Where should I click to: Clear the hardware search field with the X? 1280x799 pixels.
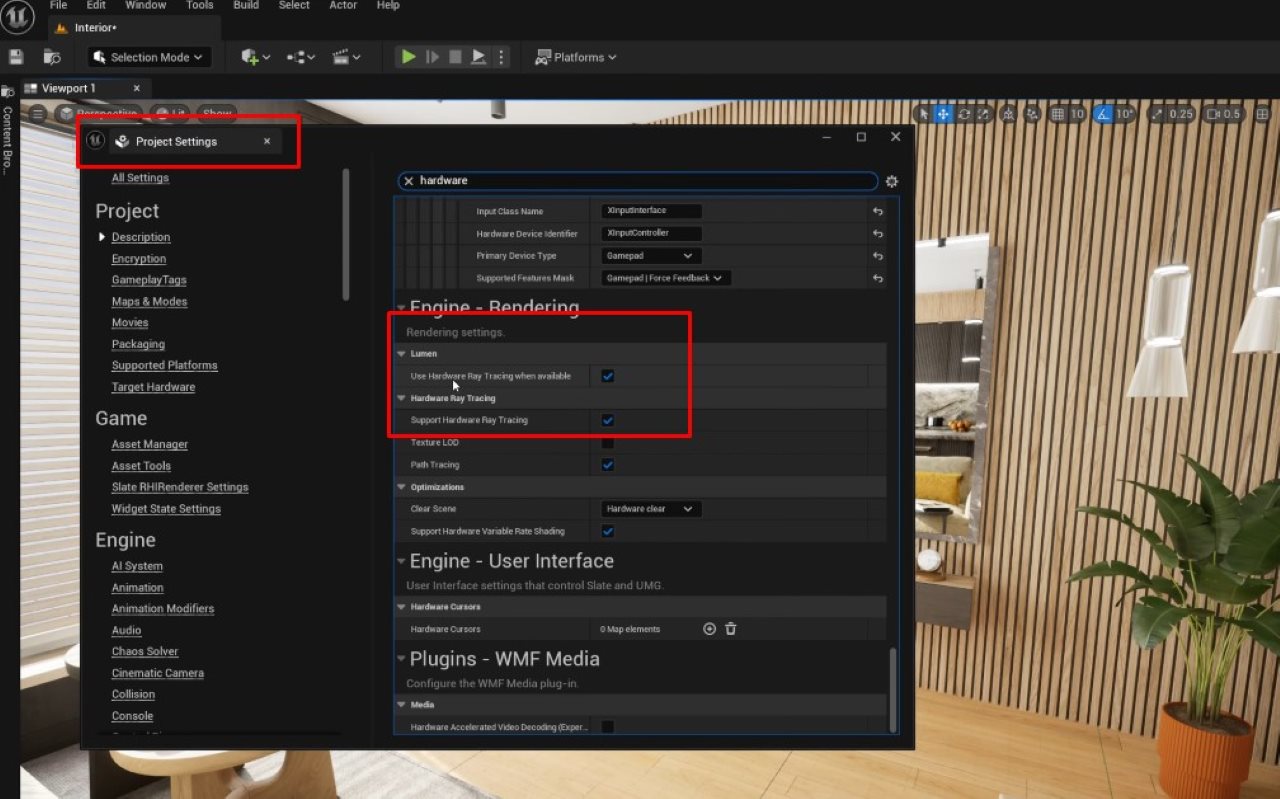(408, 180)
